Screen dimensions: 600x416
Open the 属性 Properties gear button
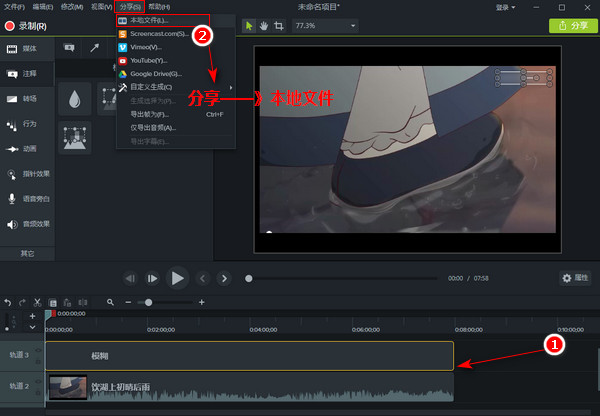pyautogui.click(x=575, y=278)
